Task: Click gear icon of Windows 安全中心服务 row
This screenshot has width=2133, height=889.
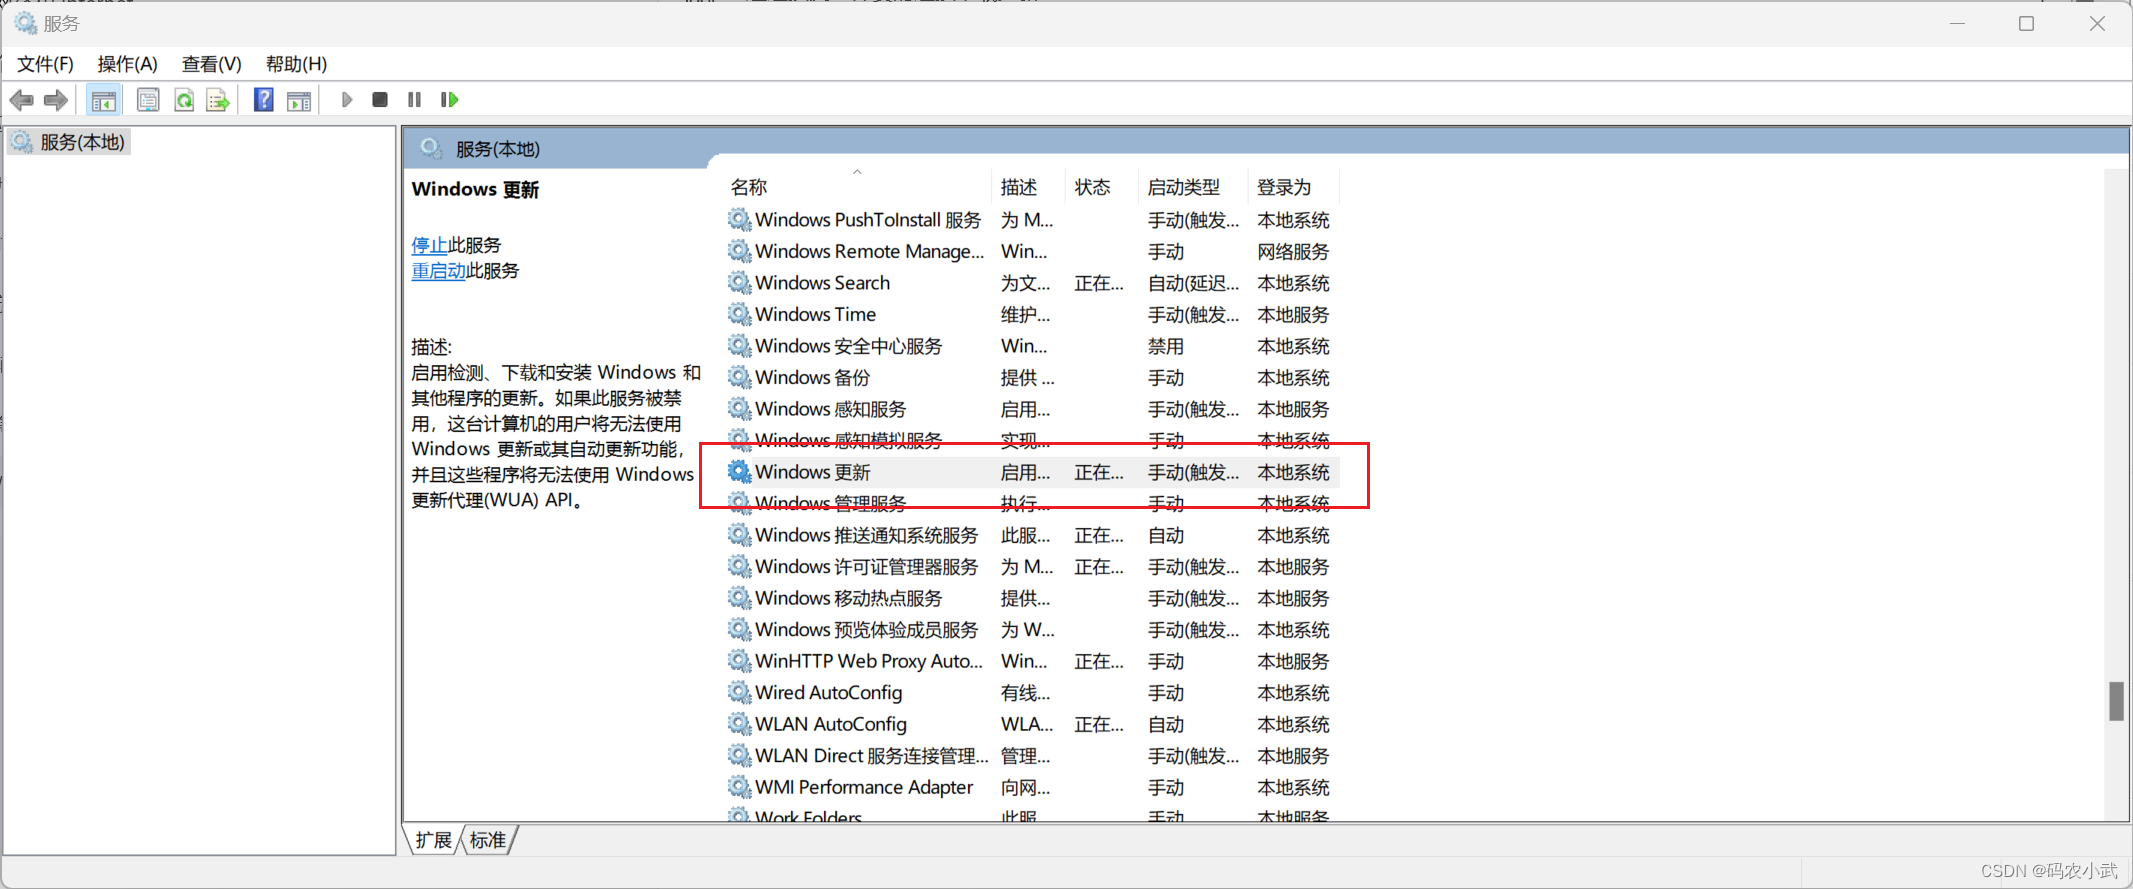Action: 739,346
